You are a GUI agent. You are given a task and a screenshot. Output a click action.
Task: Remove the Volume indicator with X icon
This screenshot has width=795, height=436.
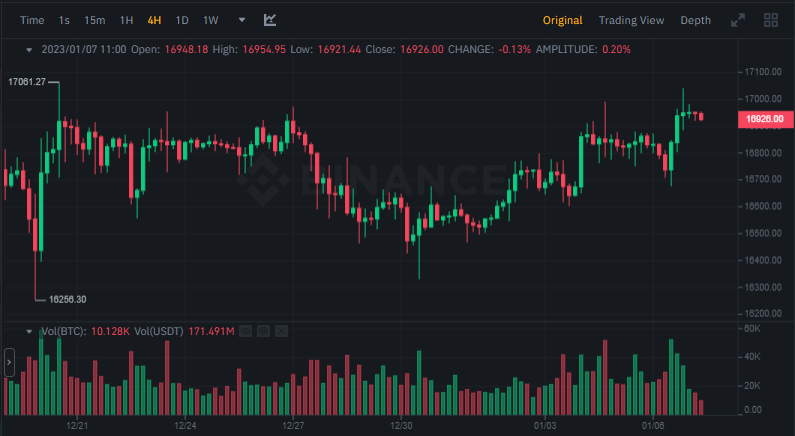click(281, 331)
